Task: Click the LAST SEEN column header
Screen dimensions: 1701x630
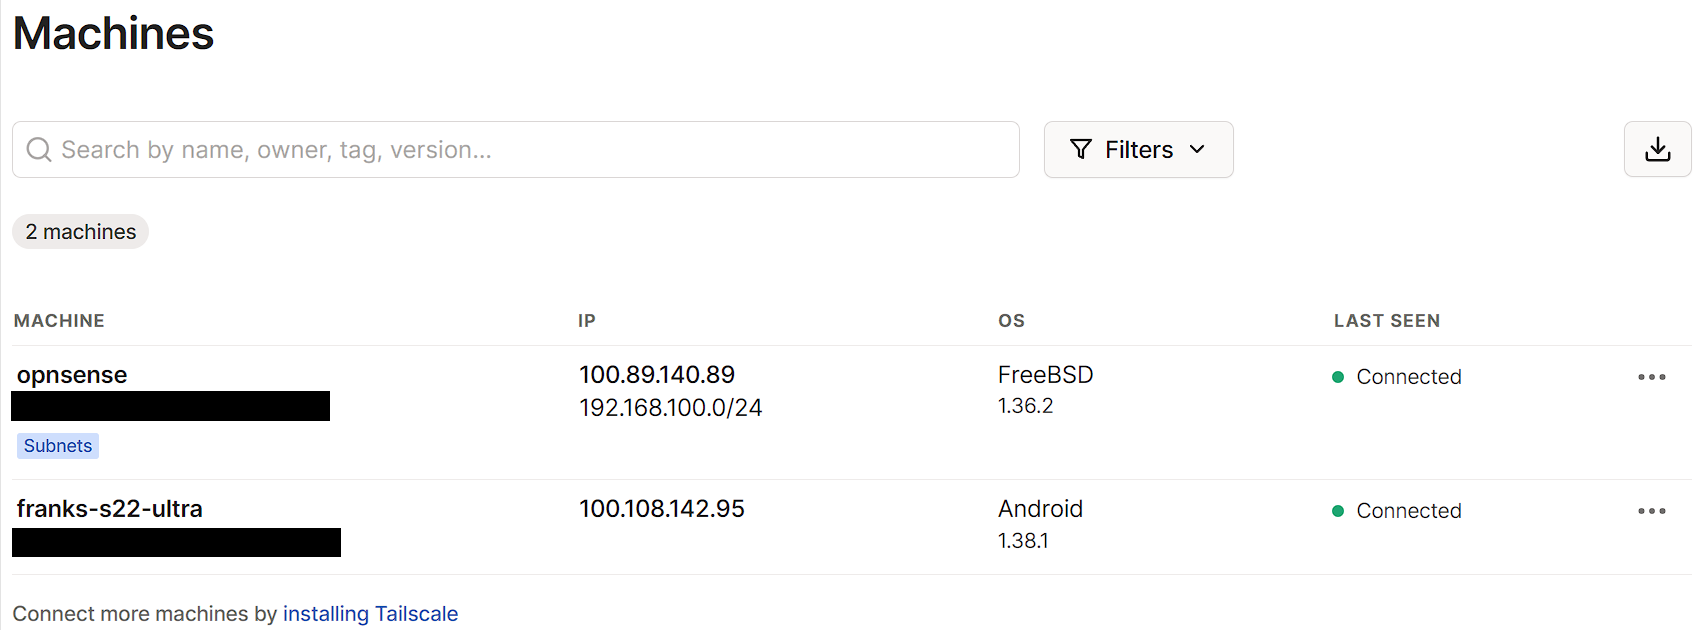Action: [x=1386, y=321]
